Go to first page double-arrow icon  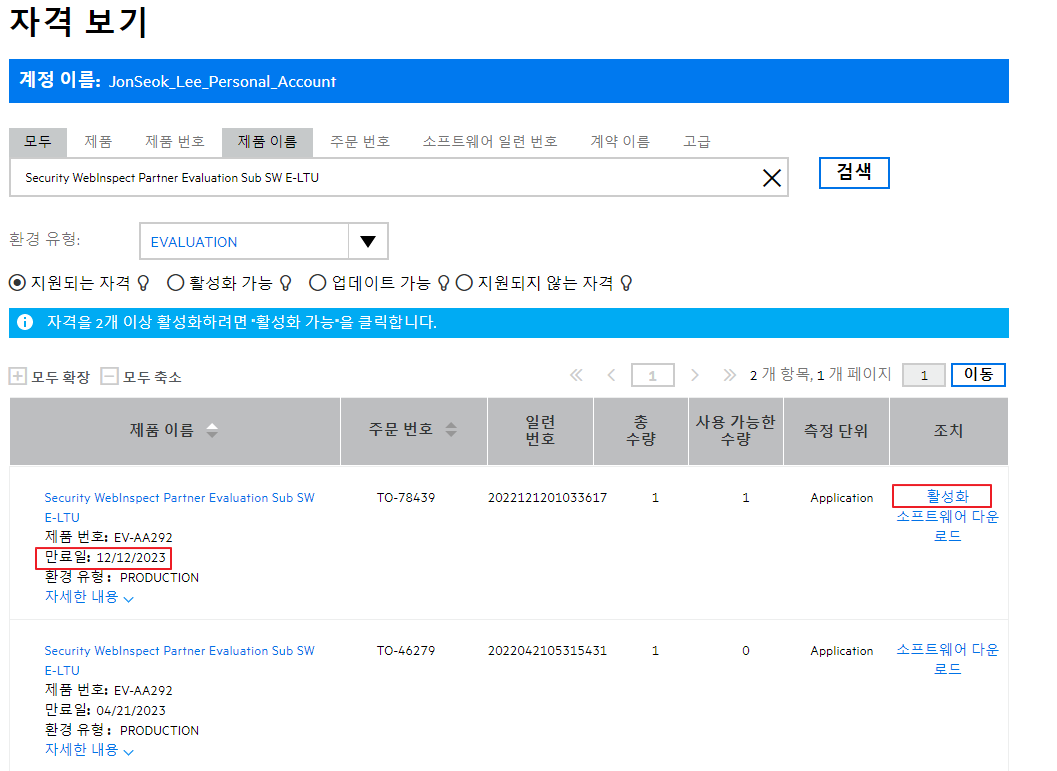[x=576, y=375]
